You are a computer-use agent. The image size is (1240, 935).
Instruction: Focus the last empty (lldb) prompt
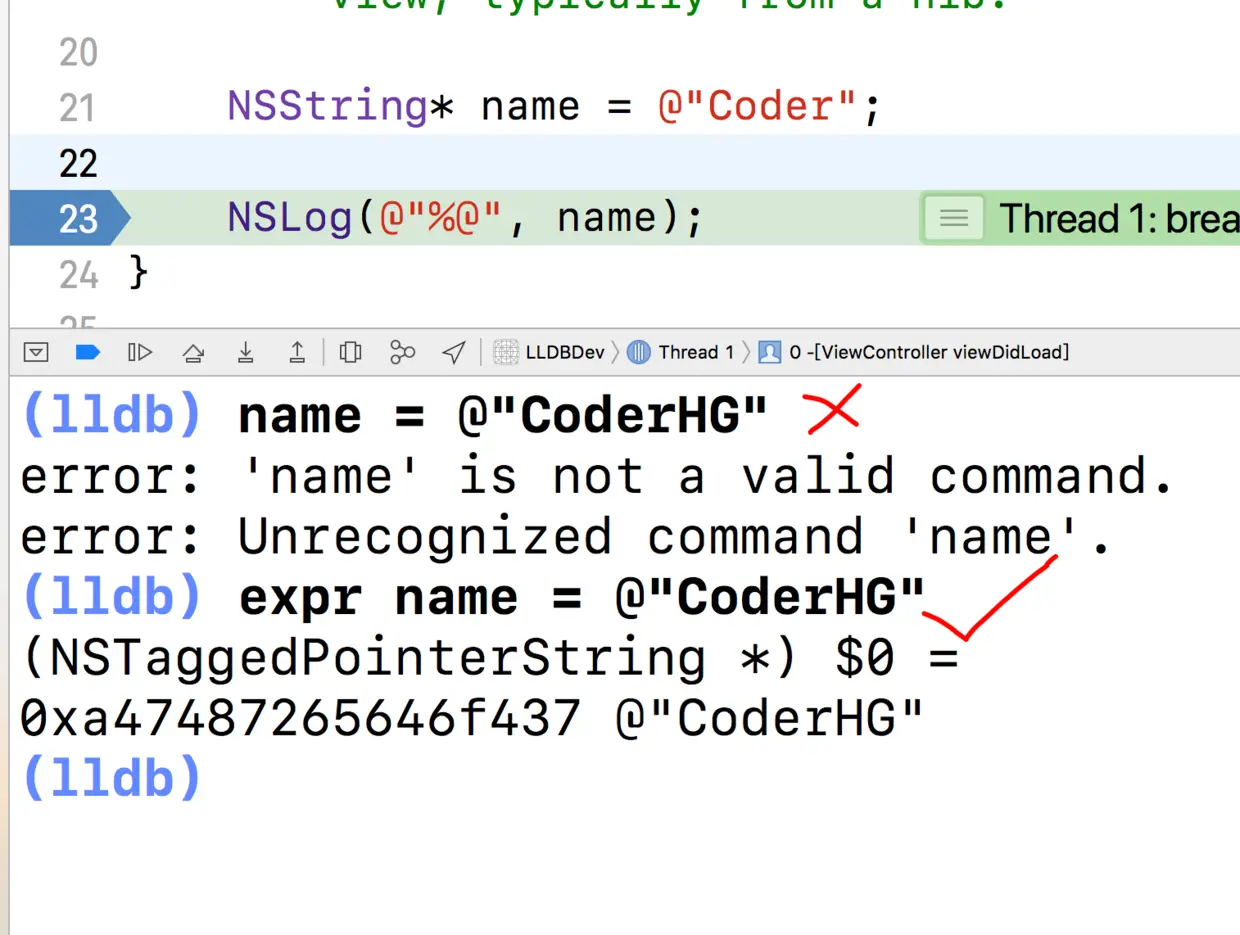(x=111, y=779)
